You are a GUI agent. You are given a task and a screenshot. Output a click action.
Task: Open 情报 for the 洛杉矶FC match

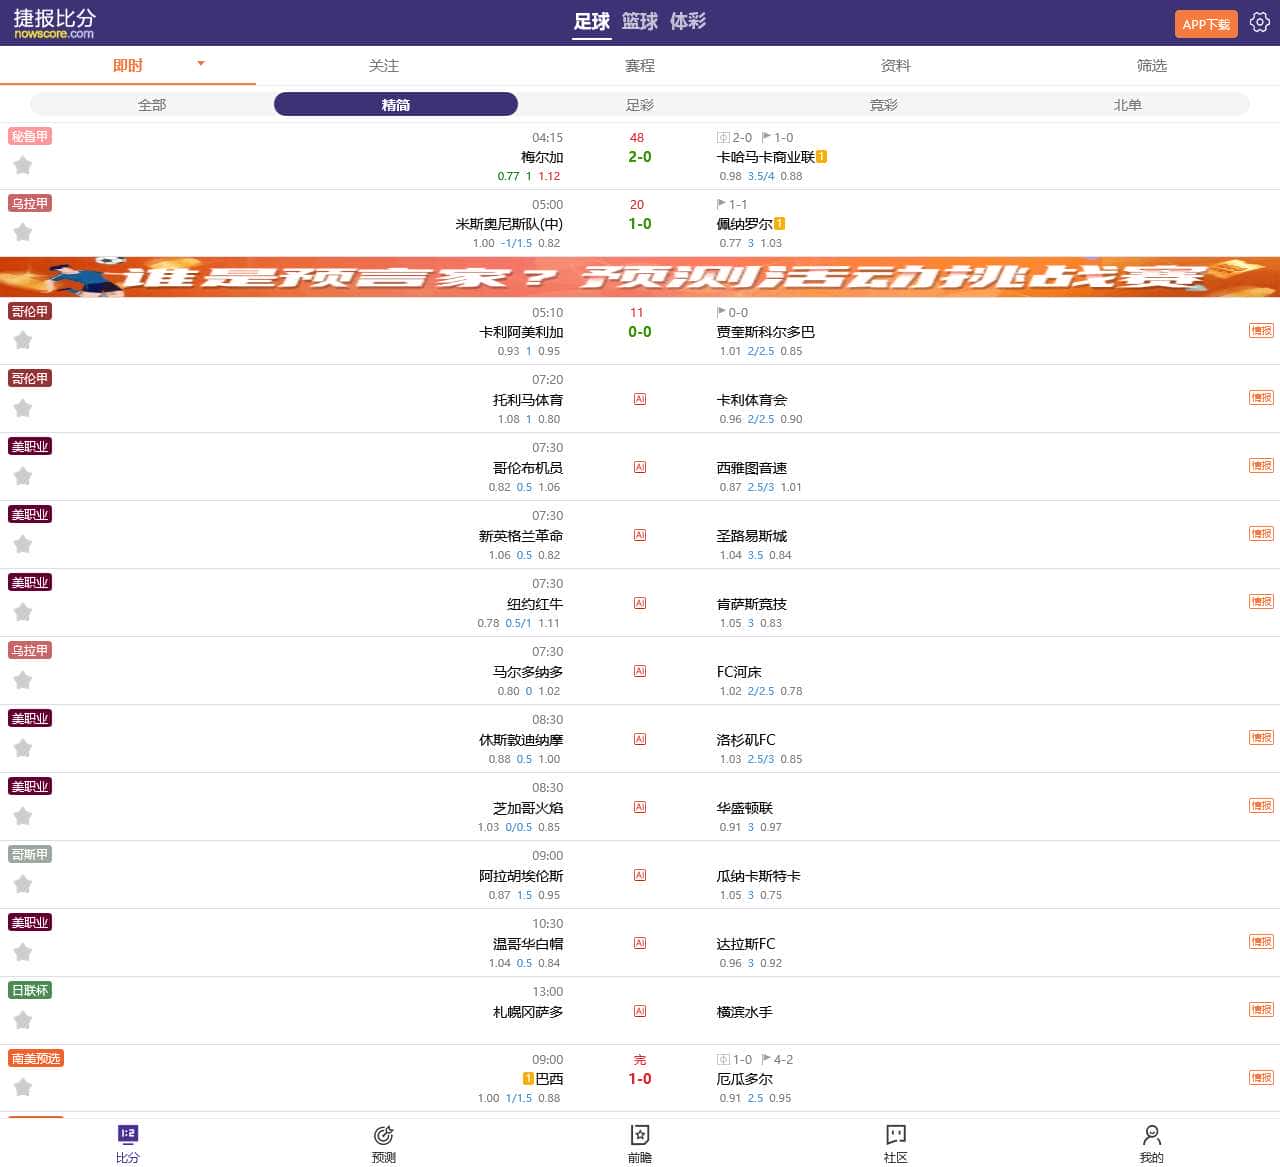(1261, 737)
